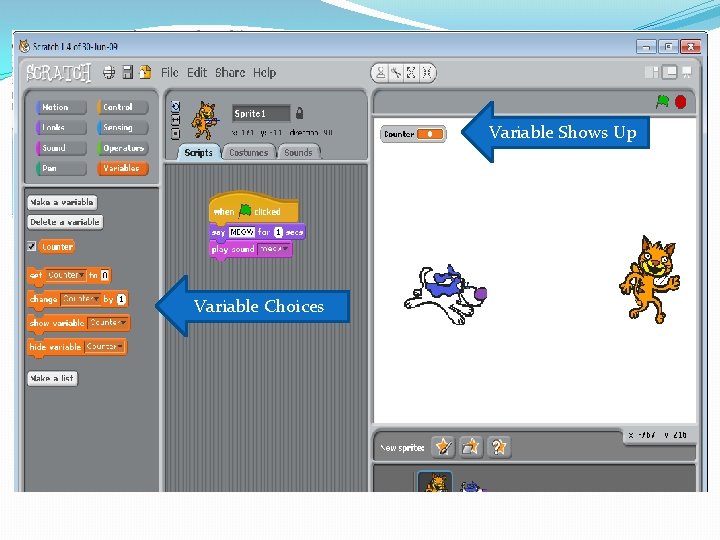Paint a new sprite
Image resolution: width=720 pixels, height=540 pixels.
click(443, 446)
